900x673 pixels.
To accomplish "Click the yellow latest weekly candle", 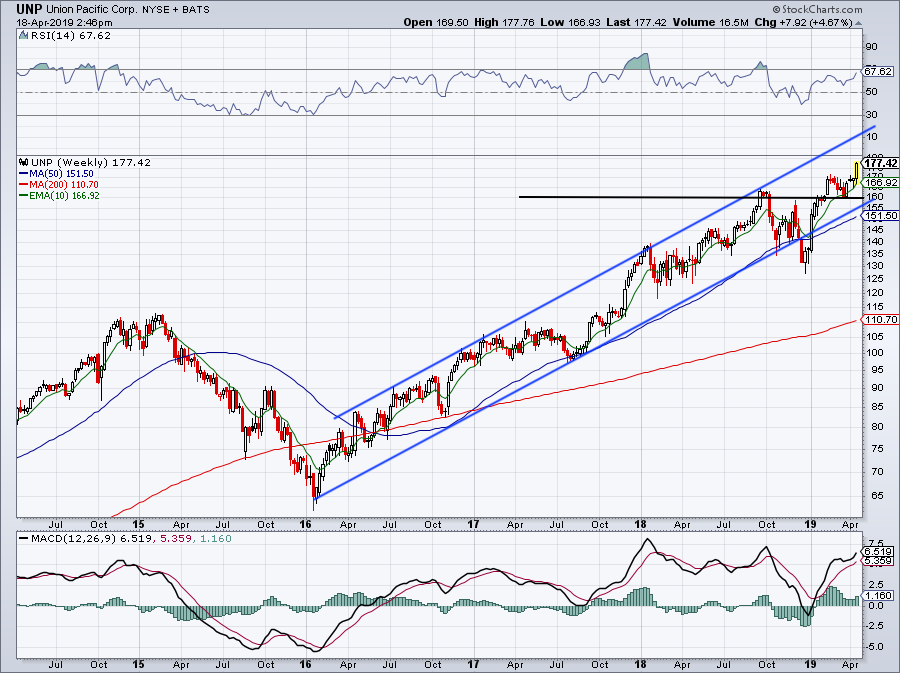I will (856, 171).
